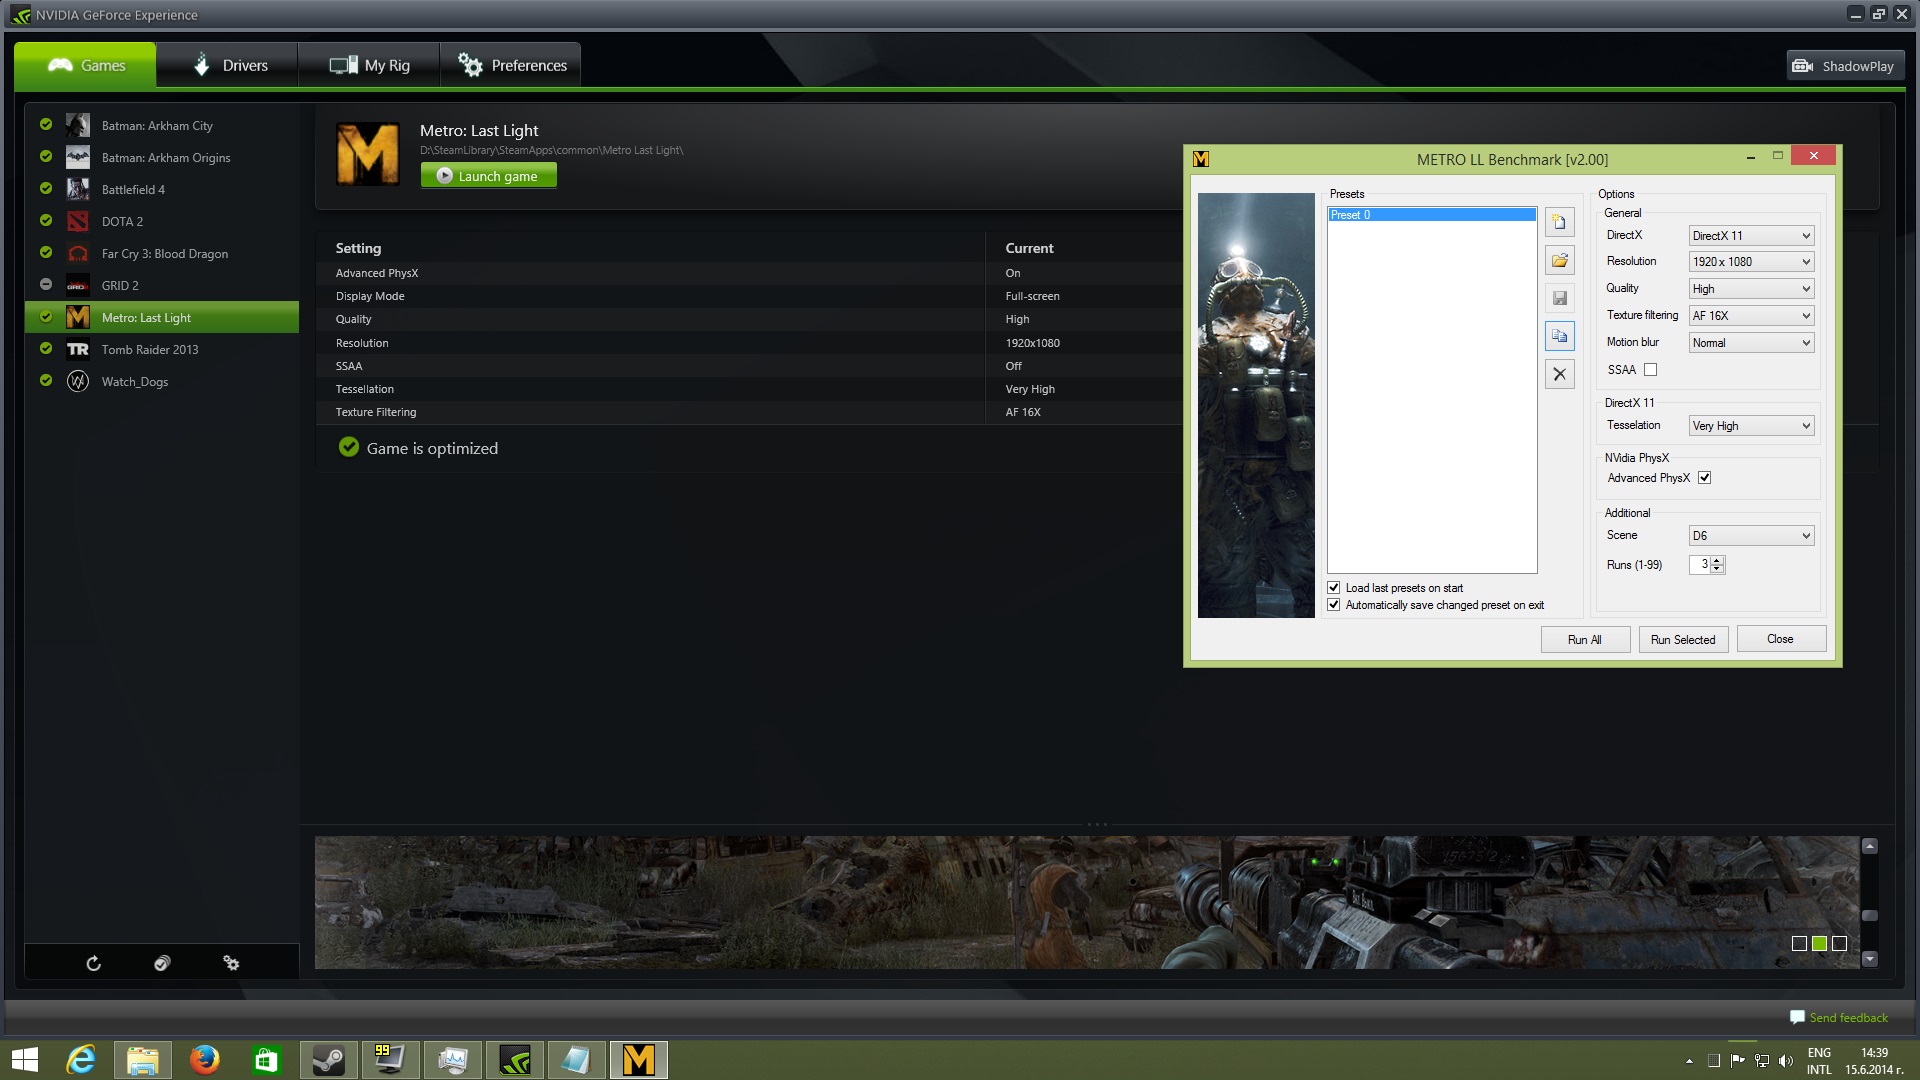Open the Scene dropdown showing D6

1750,536
